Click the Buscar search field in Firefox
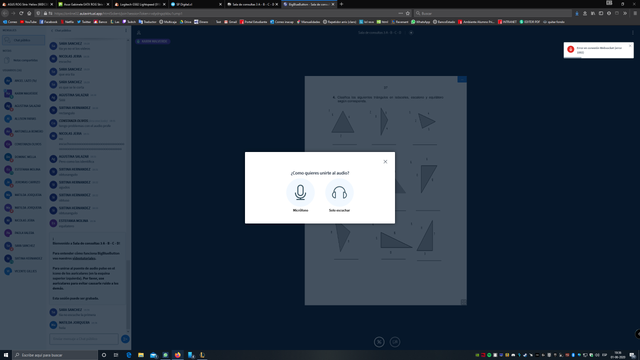Viewport: 640px width, 360px height. tap(493, 13)
